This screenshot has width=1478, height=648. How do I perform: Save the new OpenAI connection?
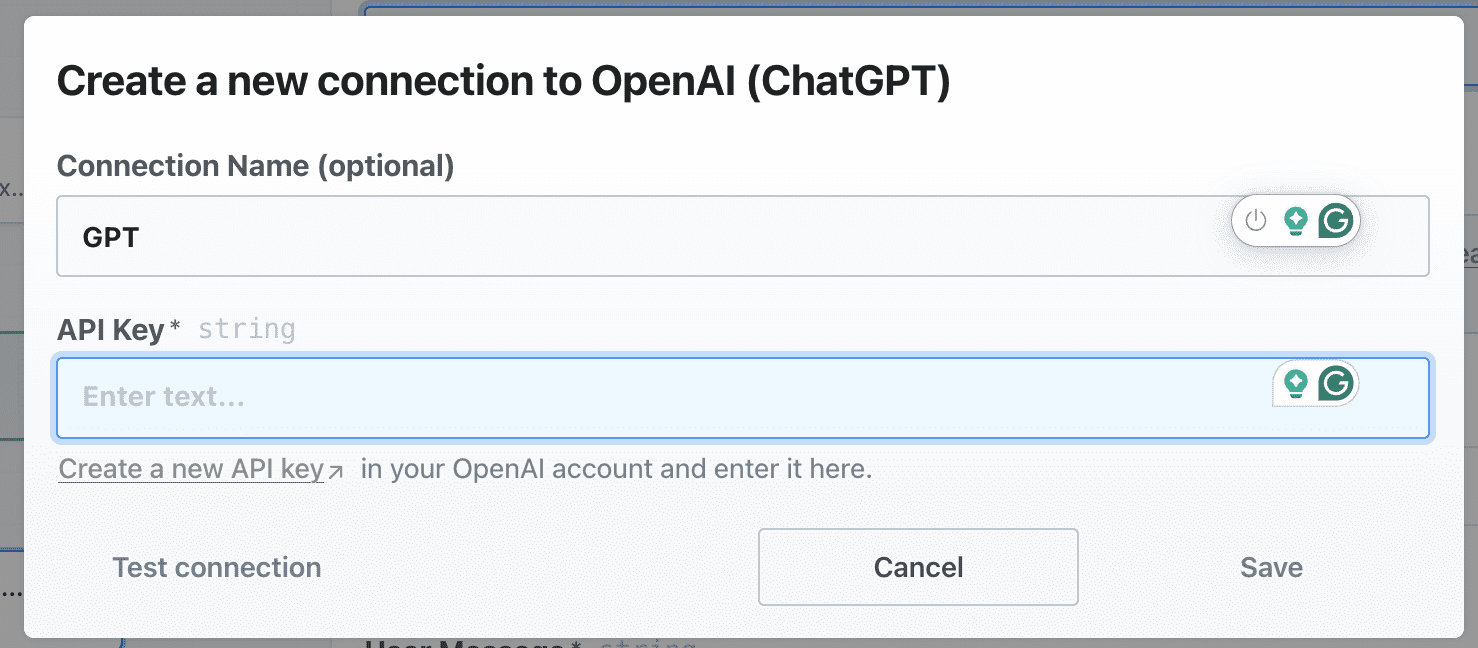[1271, 567]
